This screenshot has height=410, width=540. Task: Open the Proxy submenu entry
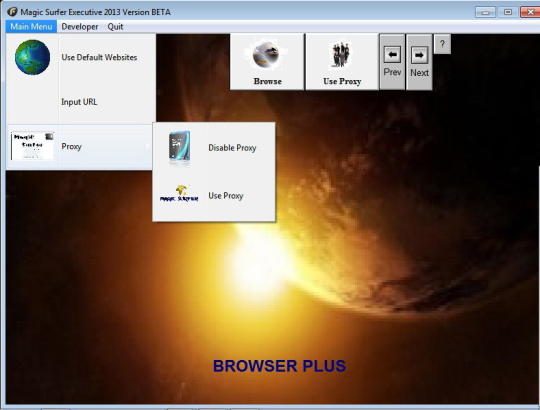(x=80, y=147)
